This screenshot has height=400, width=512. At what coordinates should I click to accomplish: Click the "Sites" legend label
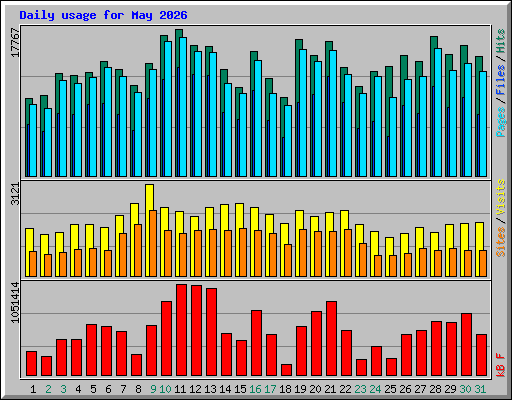[x=501, y=242]
